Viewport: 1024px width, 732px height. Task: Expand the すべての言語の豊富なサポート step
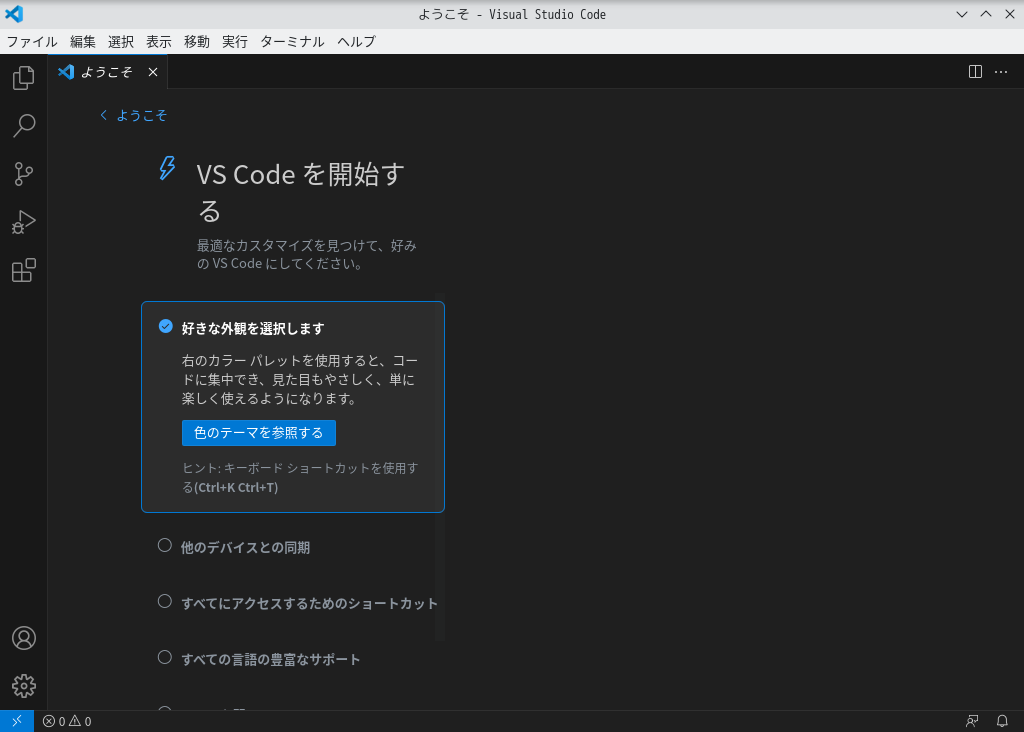(270, 660)
